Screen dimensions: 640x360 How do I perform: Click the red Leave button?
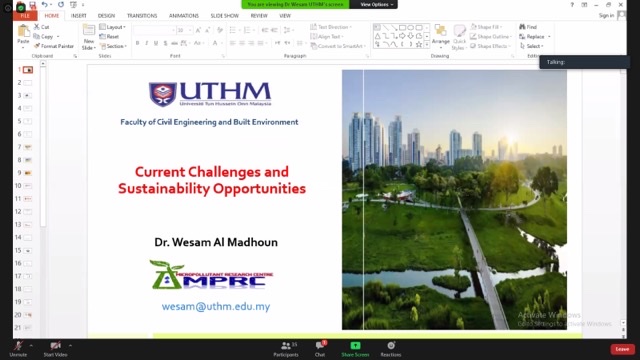622,349
